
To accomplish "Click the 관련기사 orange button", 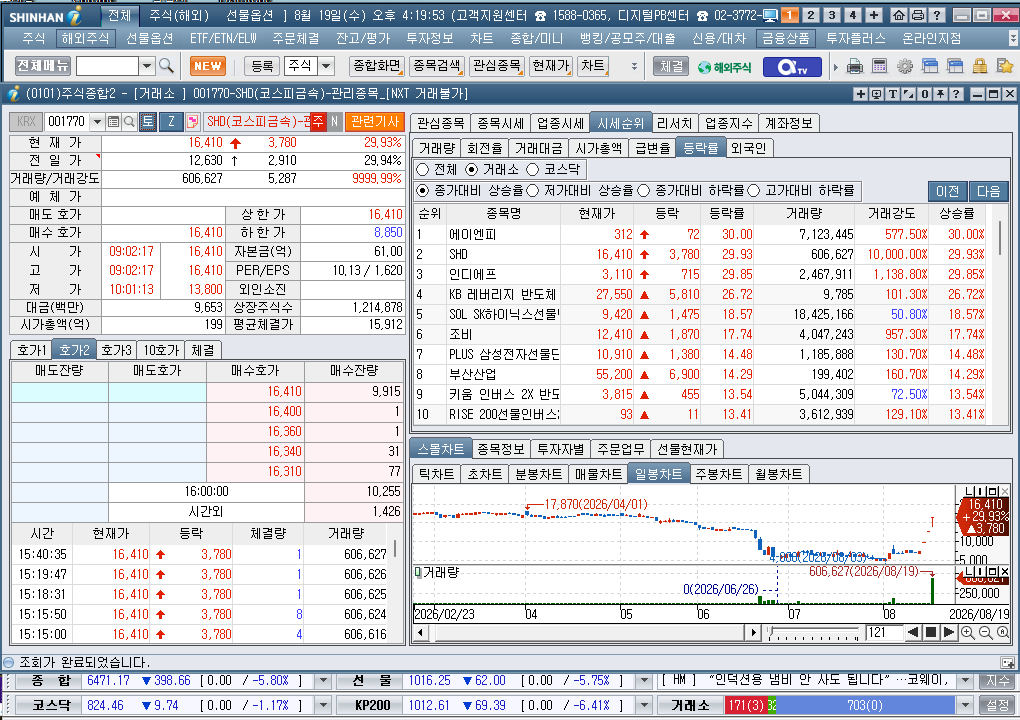I will [x=375, y=122].
